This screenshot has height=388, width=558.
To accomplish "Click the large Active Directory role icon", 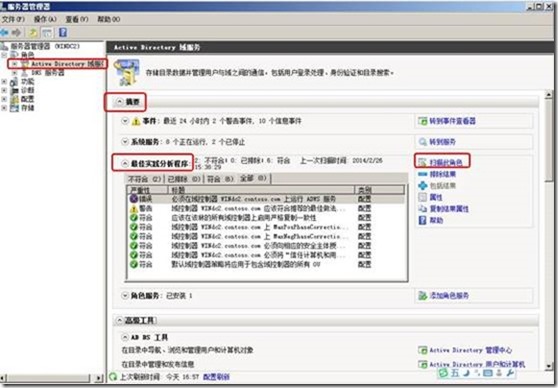I will 127,73.
